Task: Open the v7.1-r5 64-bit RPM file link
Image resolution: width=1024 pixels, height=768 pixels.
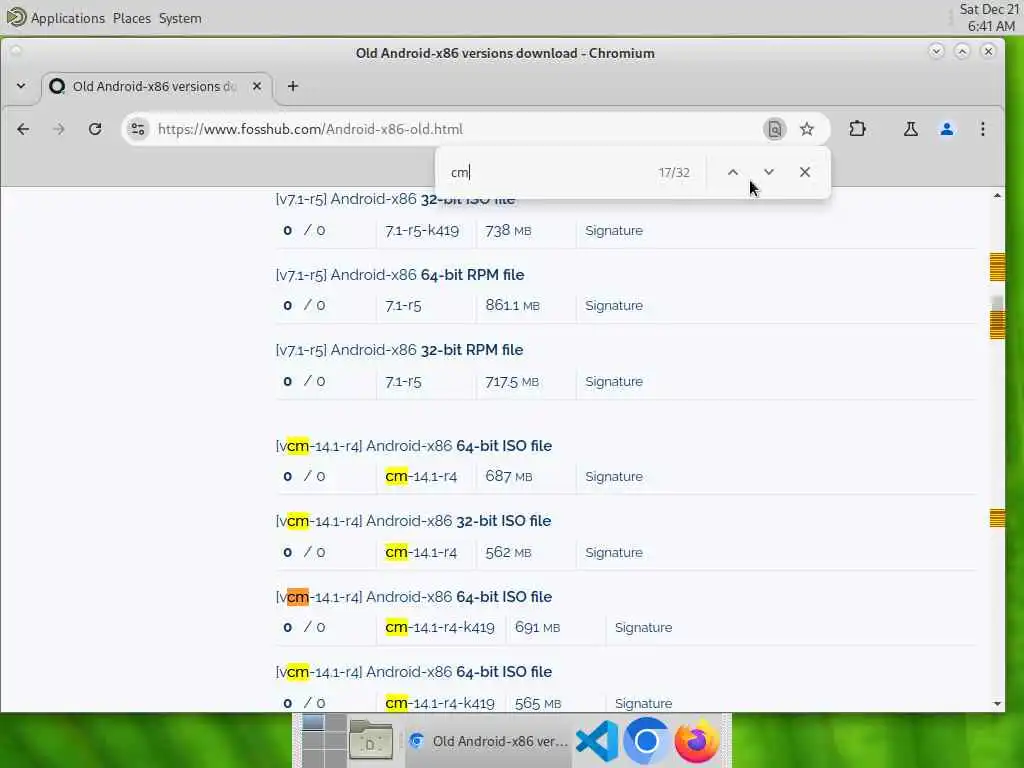Action: (400, 275)
